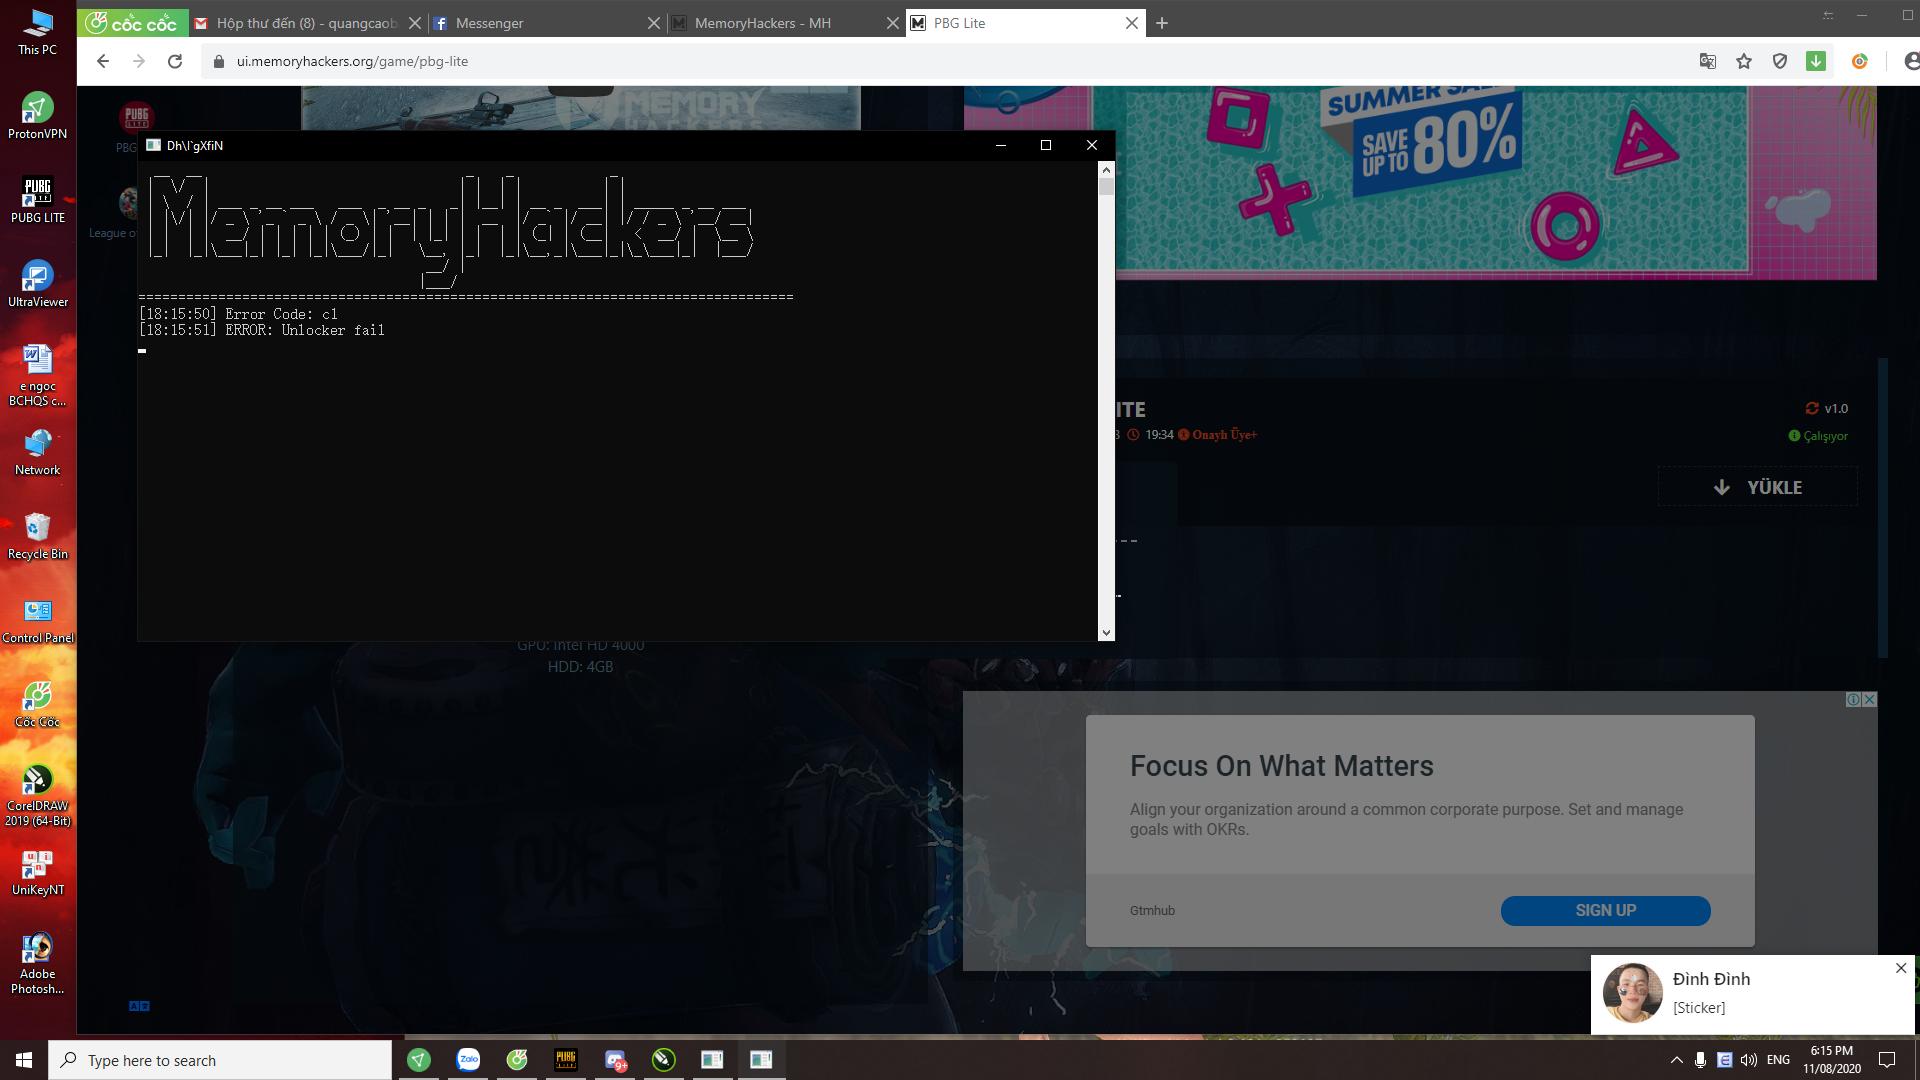Select UniKeyNT desktop shortcut

click(x=37, y=871)
